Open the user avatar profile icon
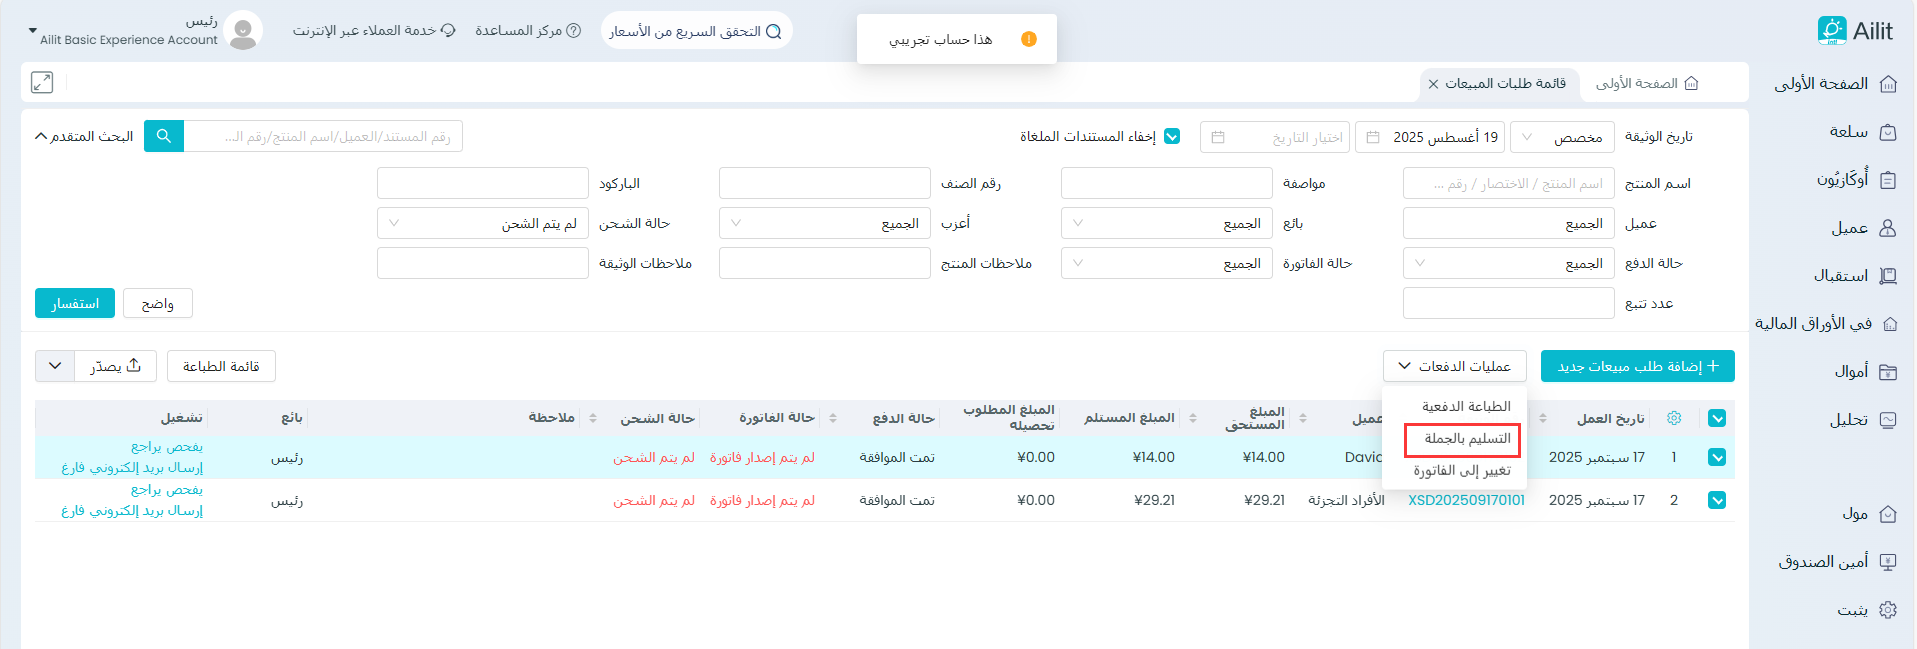The image size is (1917, 649). 243,31
